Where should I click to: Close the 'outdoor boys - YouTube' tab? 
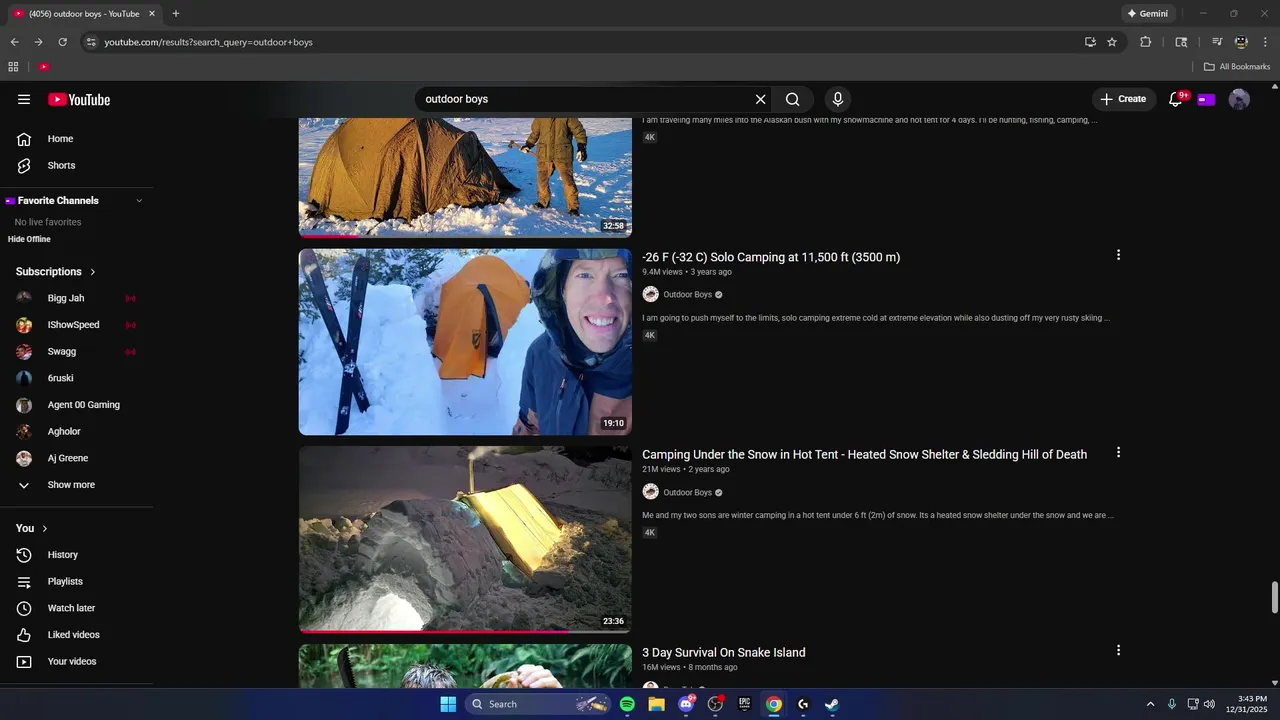pos(153,14)
